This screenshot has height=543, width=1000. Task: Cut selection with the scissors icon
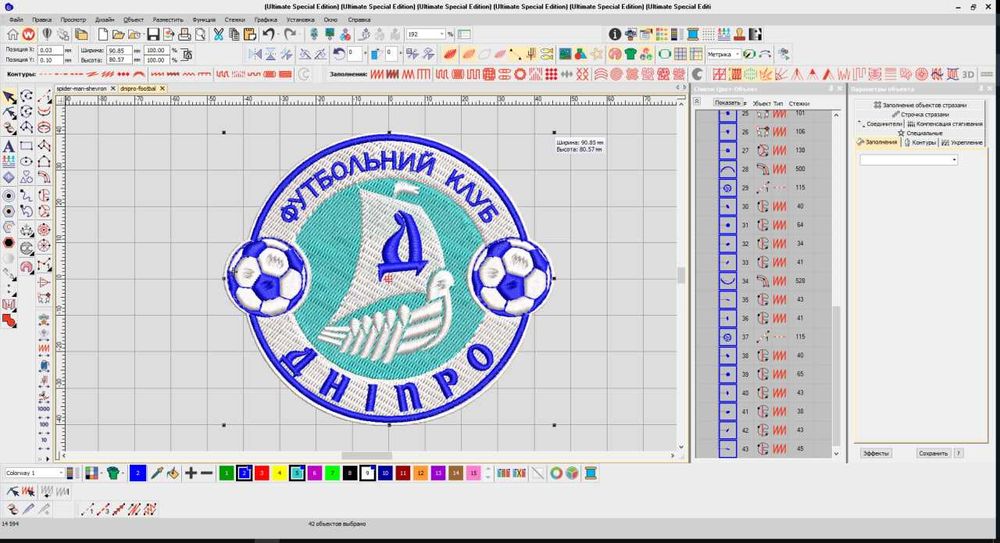tap(218, 34)
